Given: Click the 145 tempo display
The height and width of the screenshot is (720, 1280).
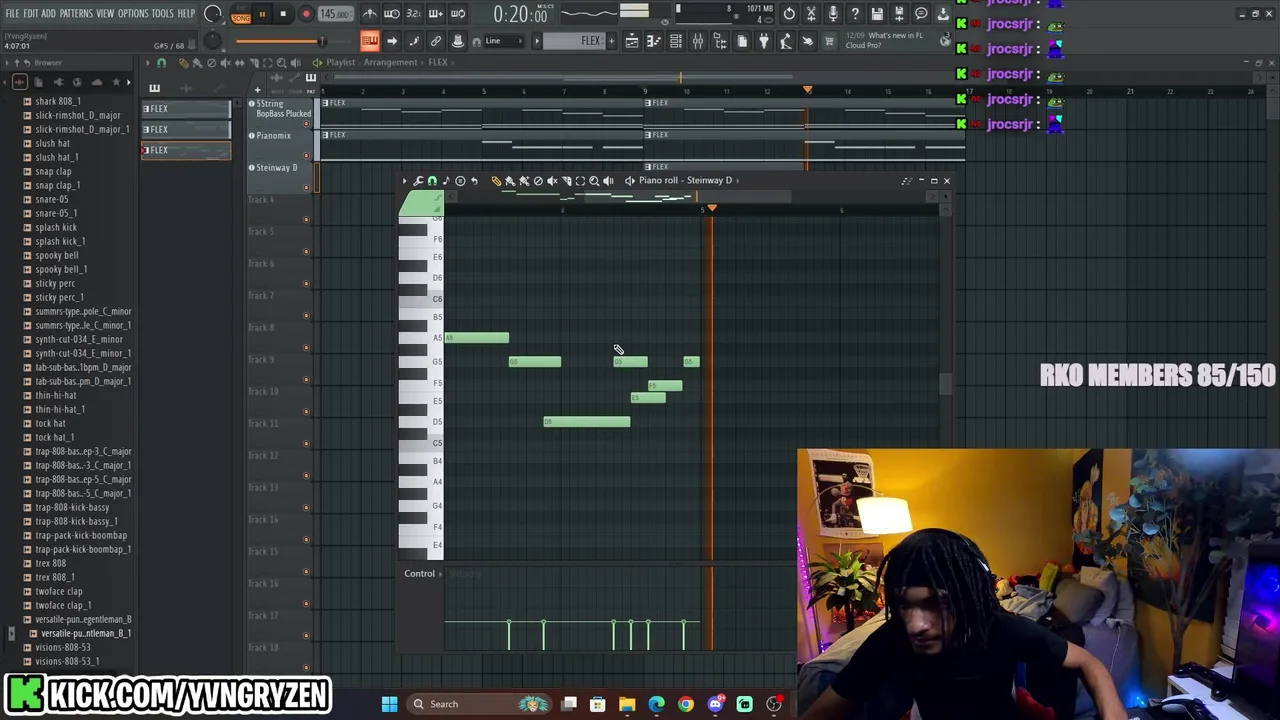Looking at the screenshot, I should tap(335, 14).
